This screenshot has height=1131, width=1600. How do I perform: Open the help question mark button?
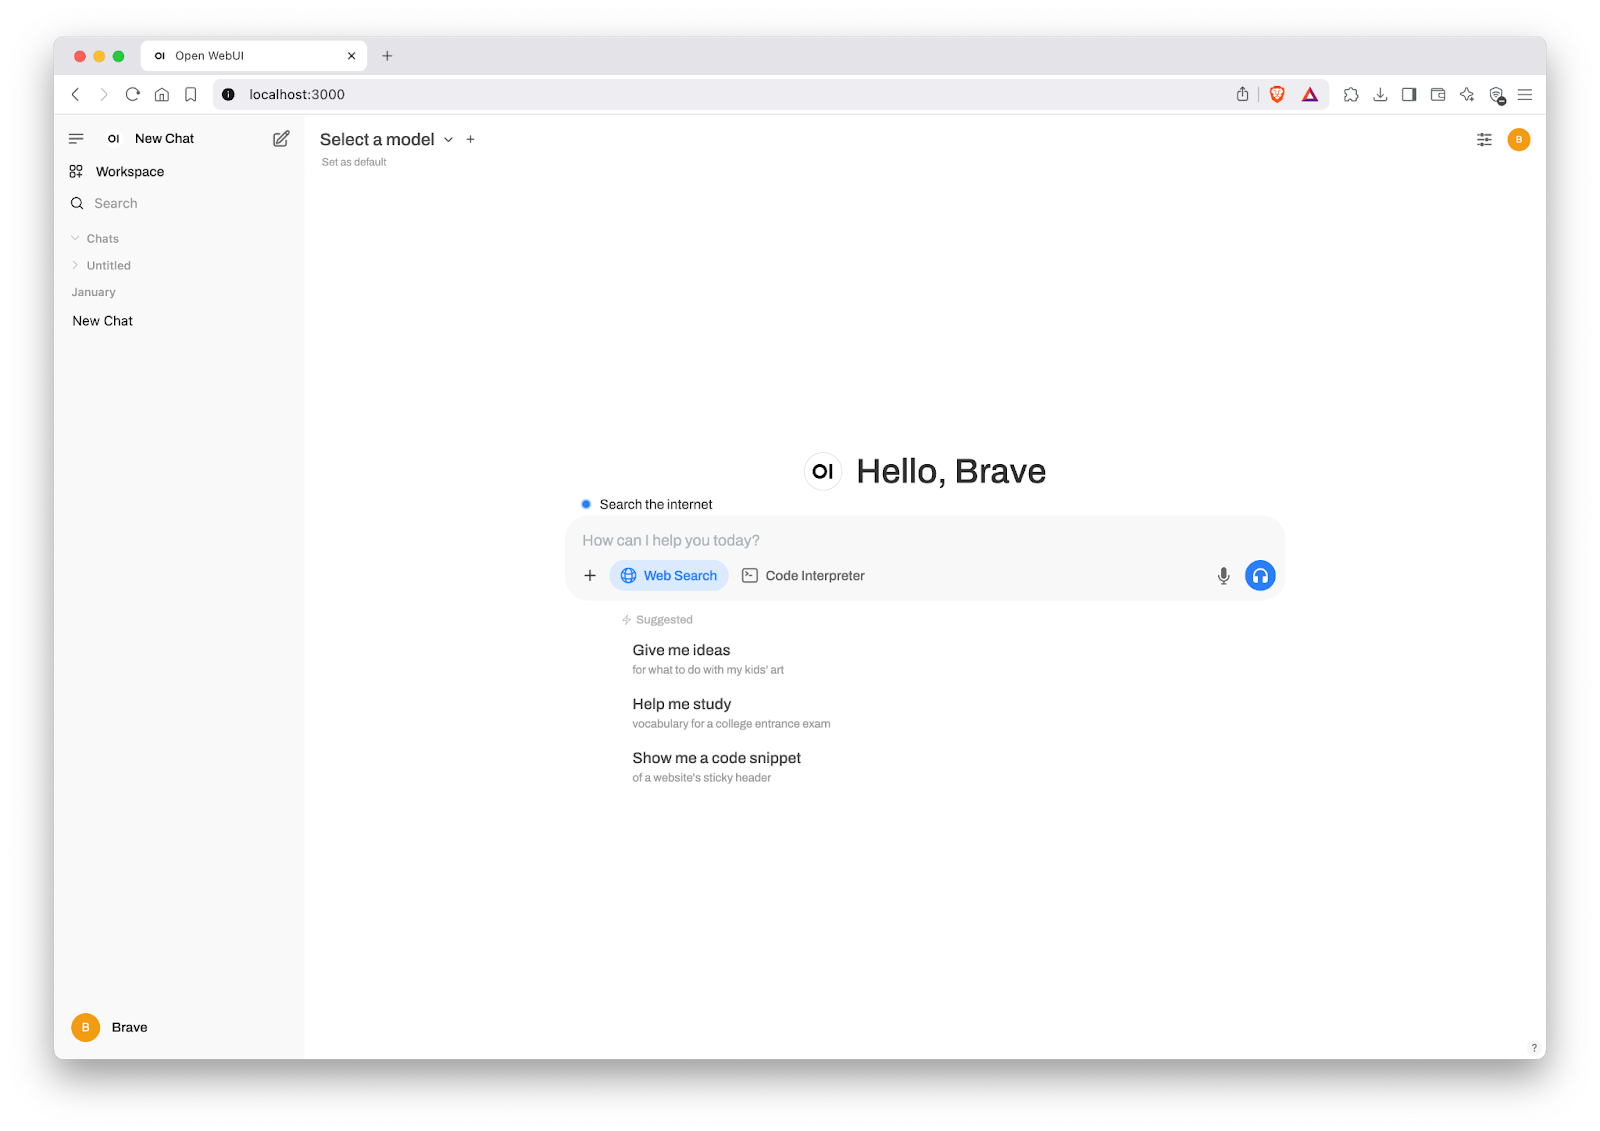1534,1048
